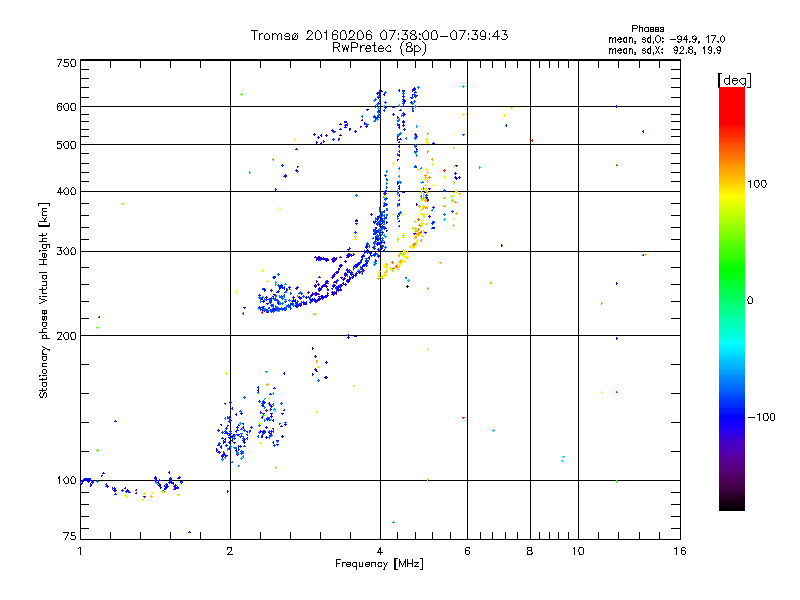Click the x-axis tick label '4'

pos(380,551)
